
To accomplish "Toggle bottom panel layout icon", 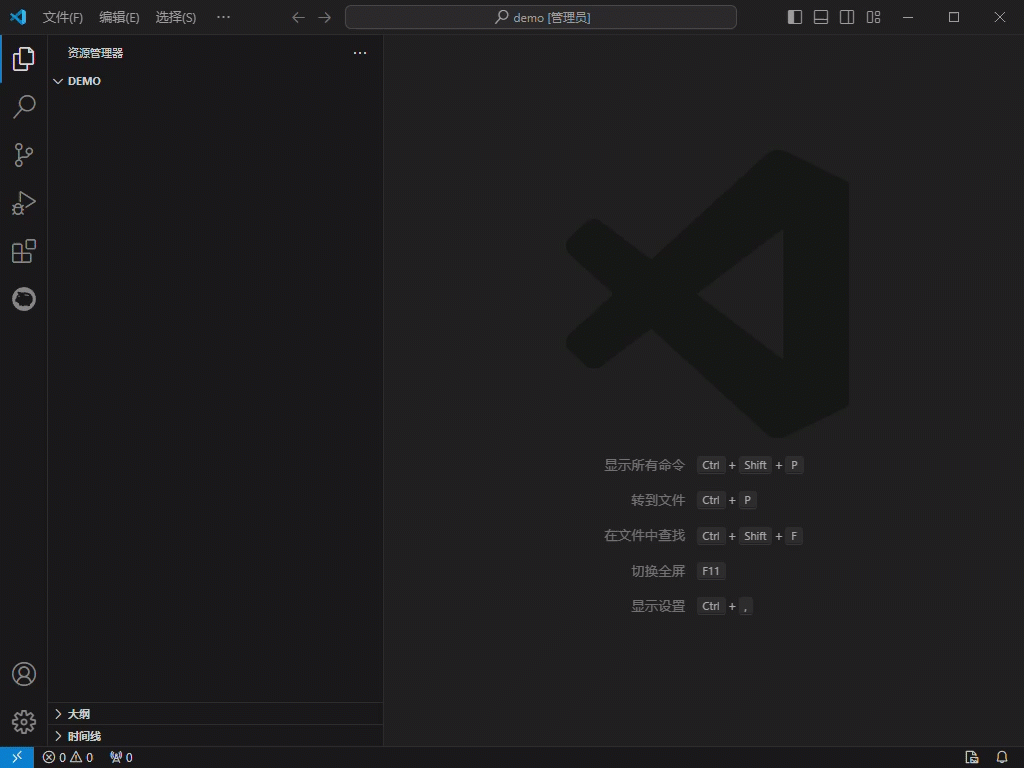I will (x=821, y=17).
